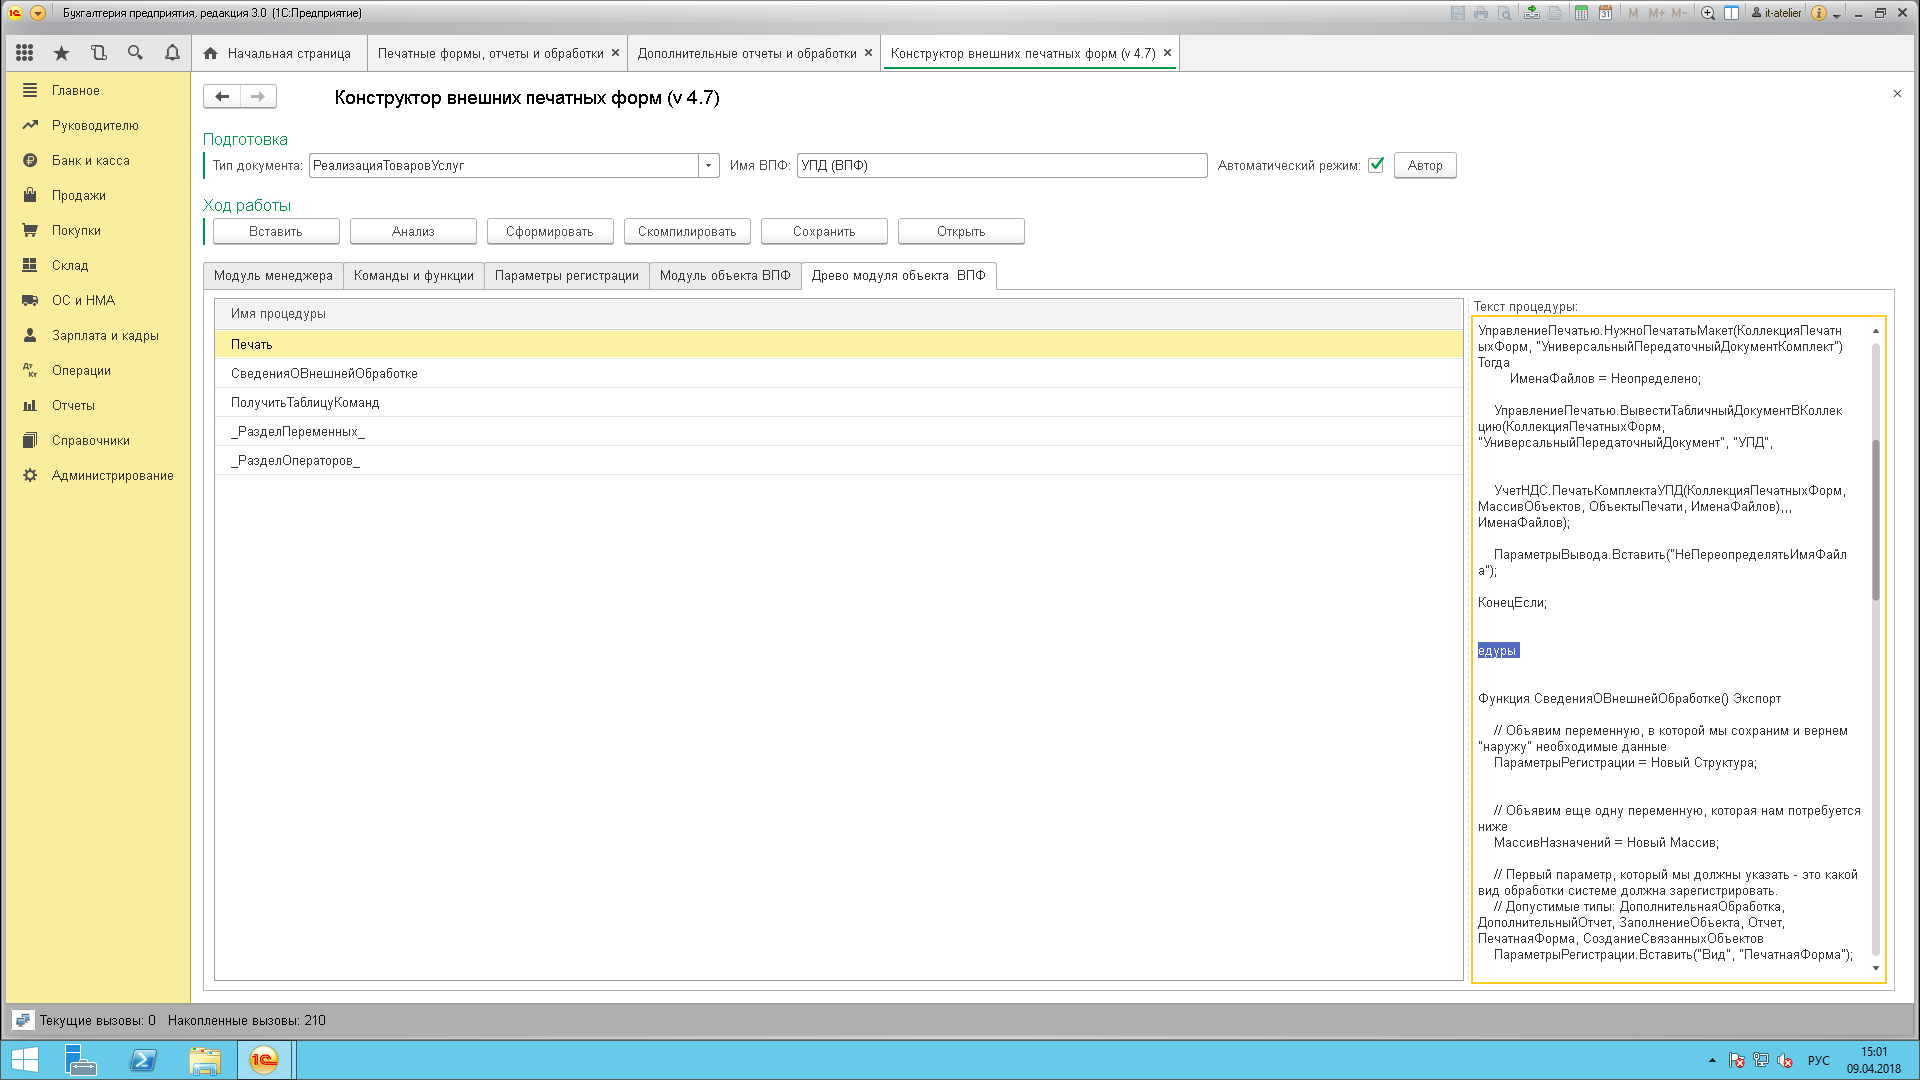Click the Сохранить button
The width and height of the screenshot is (1920, 1080).
(824, 231)
